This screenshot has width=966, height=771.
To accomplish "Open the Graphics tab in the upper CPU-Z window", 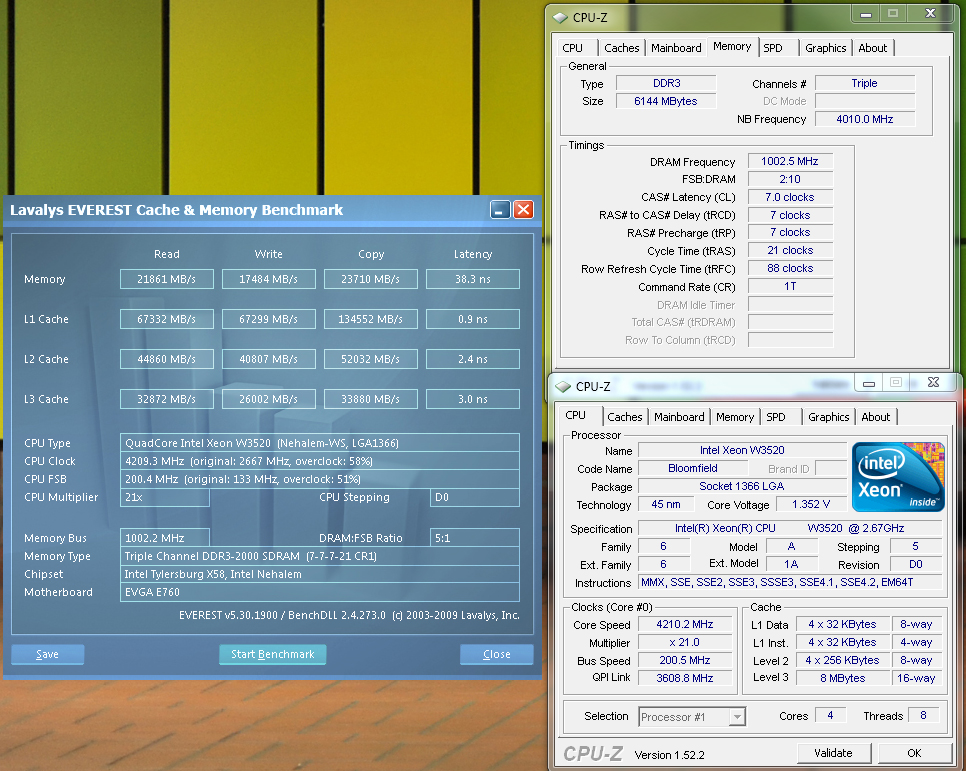I will 826,48.
